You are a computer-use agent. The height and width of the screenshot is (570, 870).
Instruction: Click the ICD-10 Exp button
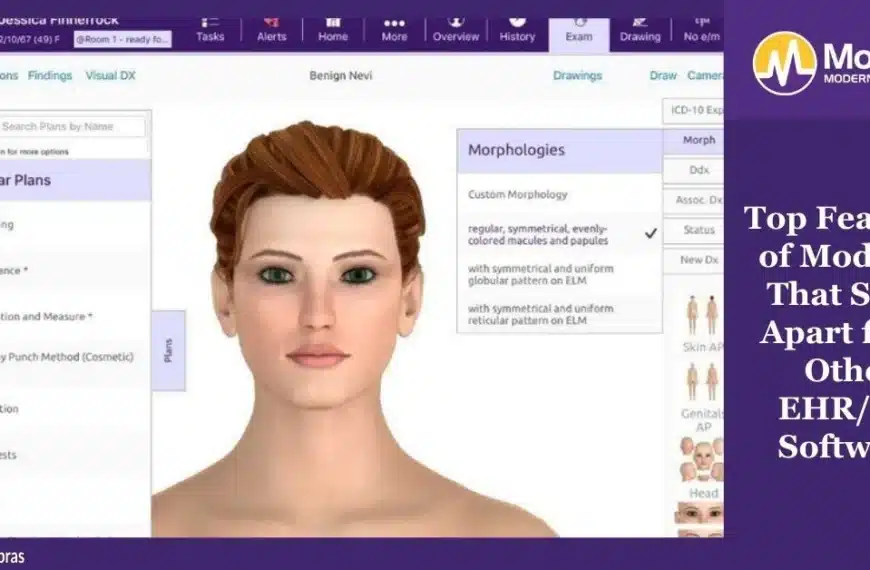pyautogui.click(x=694, y=110)
